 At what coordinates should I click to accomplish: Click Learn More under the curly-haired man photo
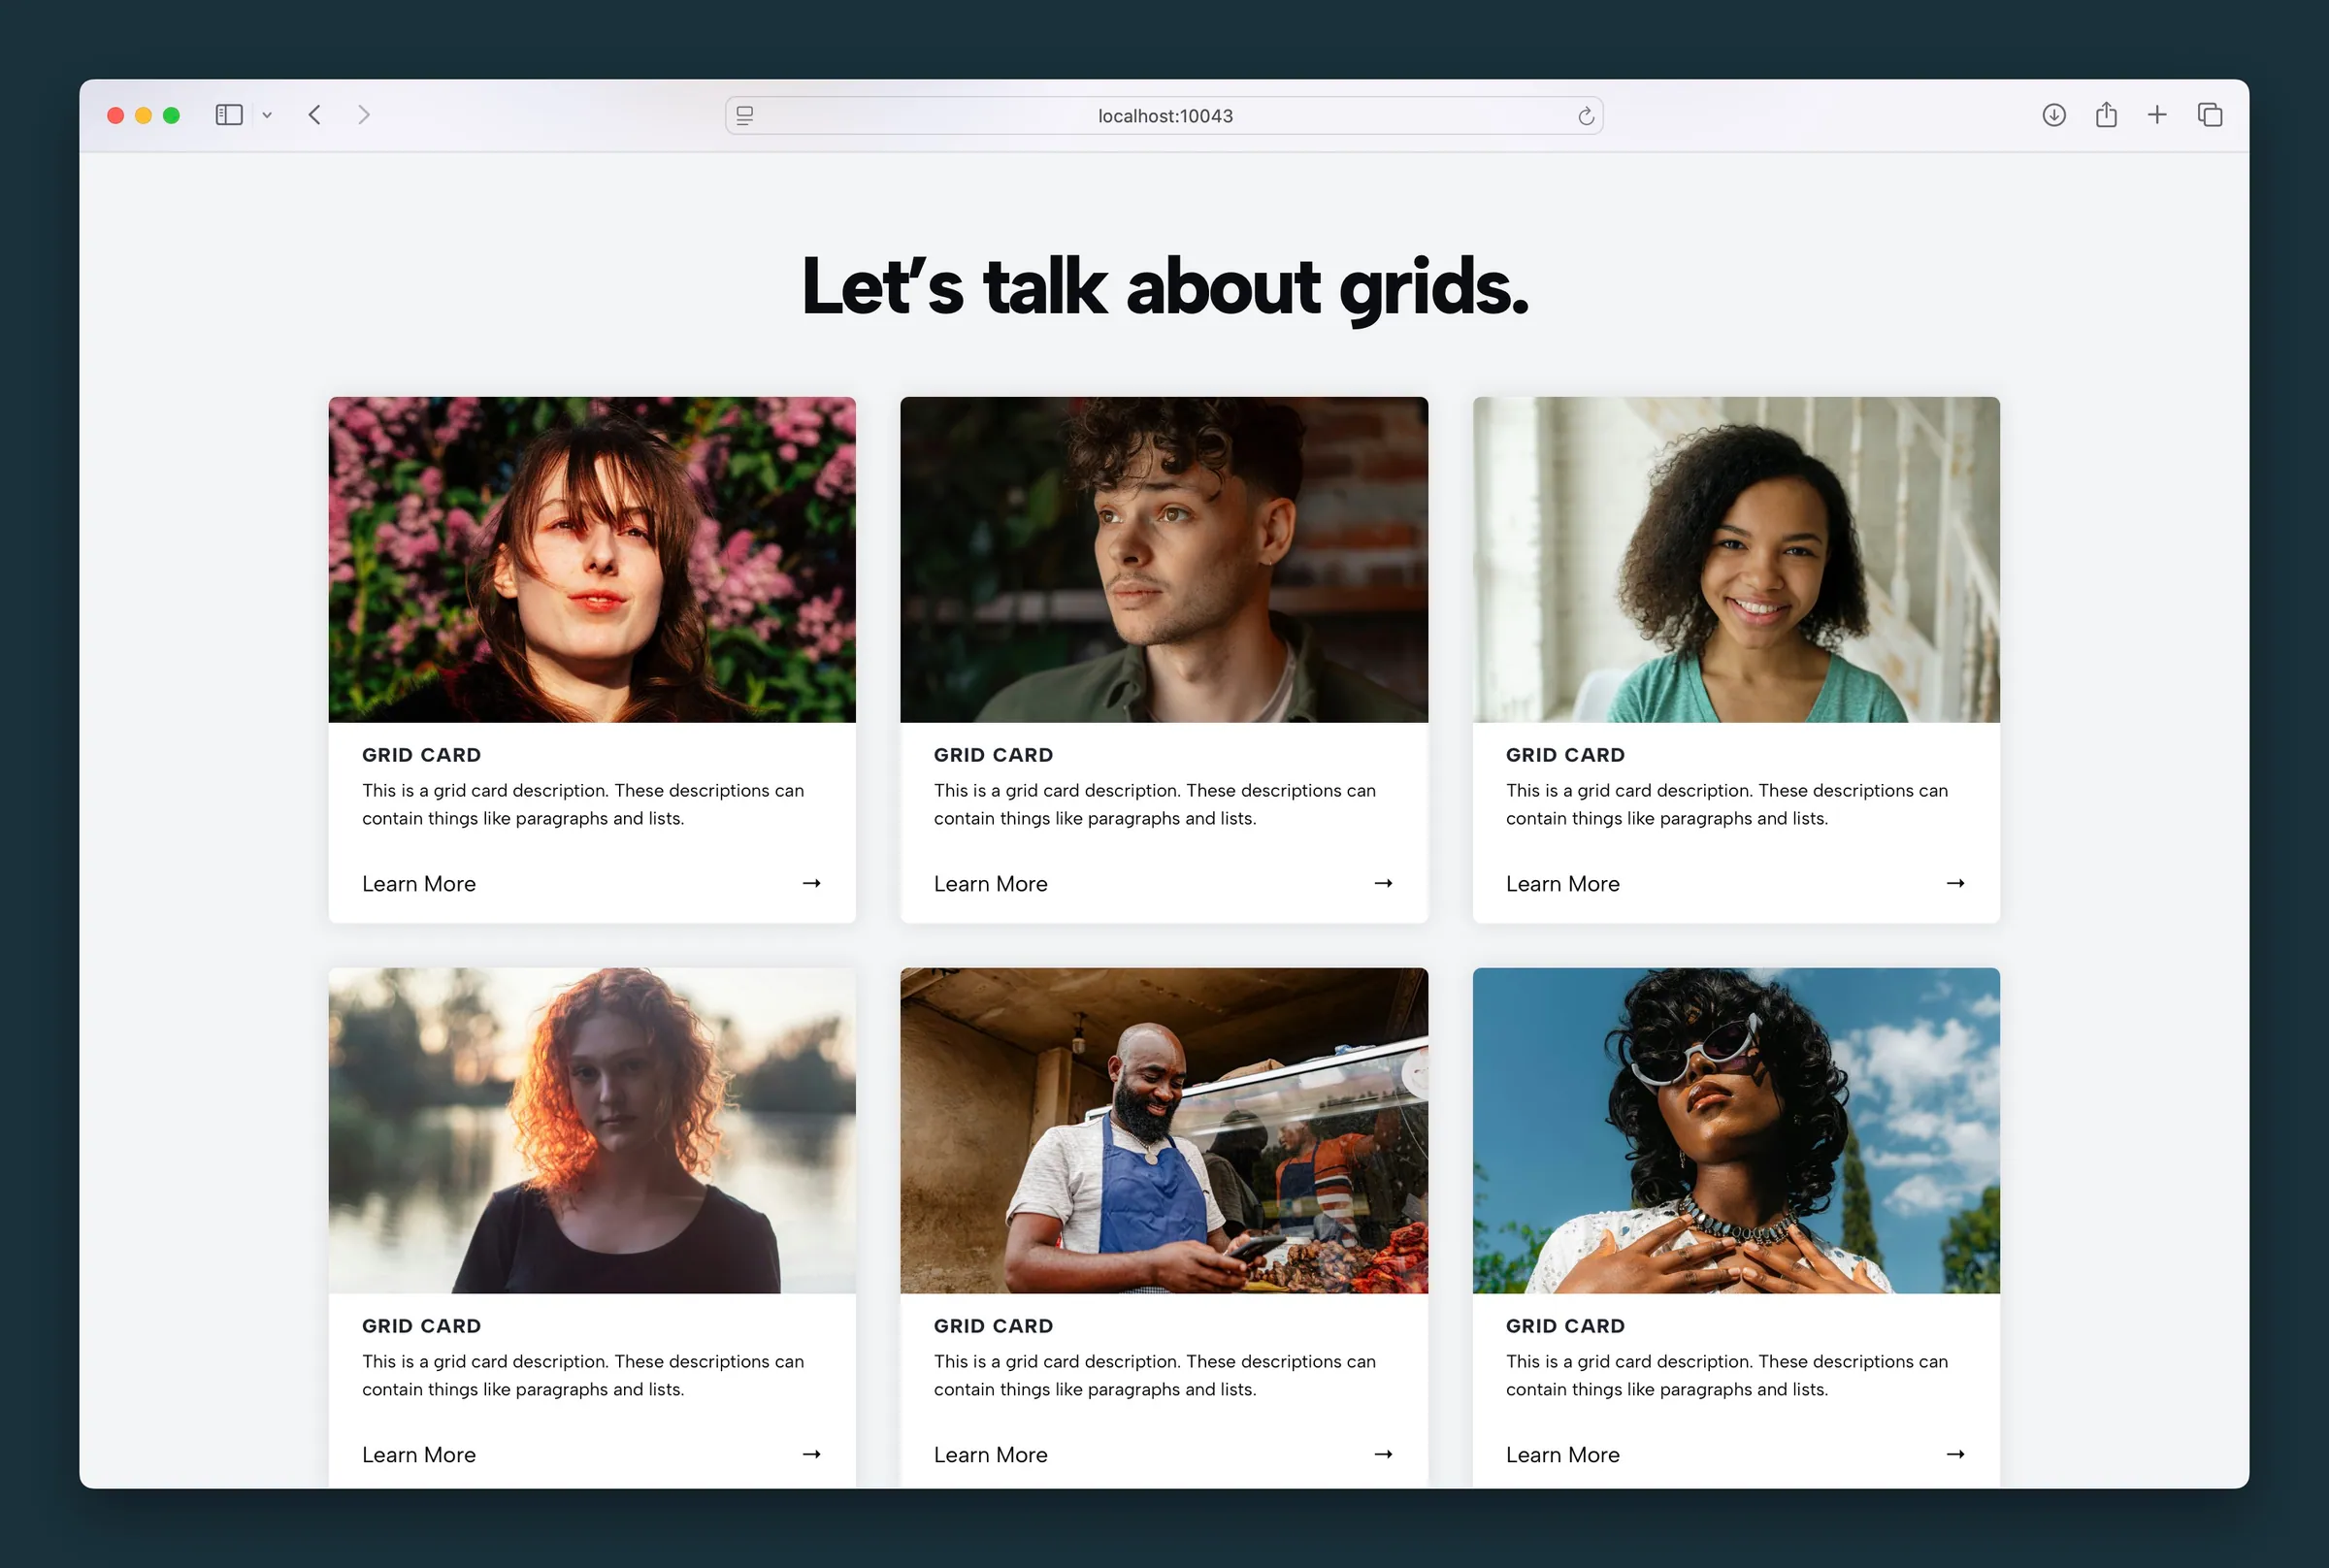point(991,884)
